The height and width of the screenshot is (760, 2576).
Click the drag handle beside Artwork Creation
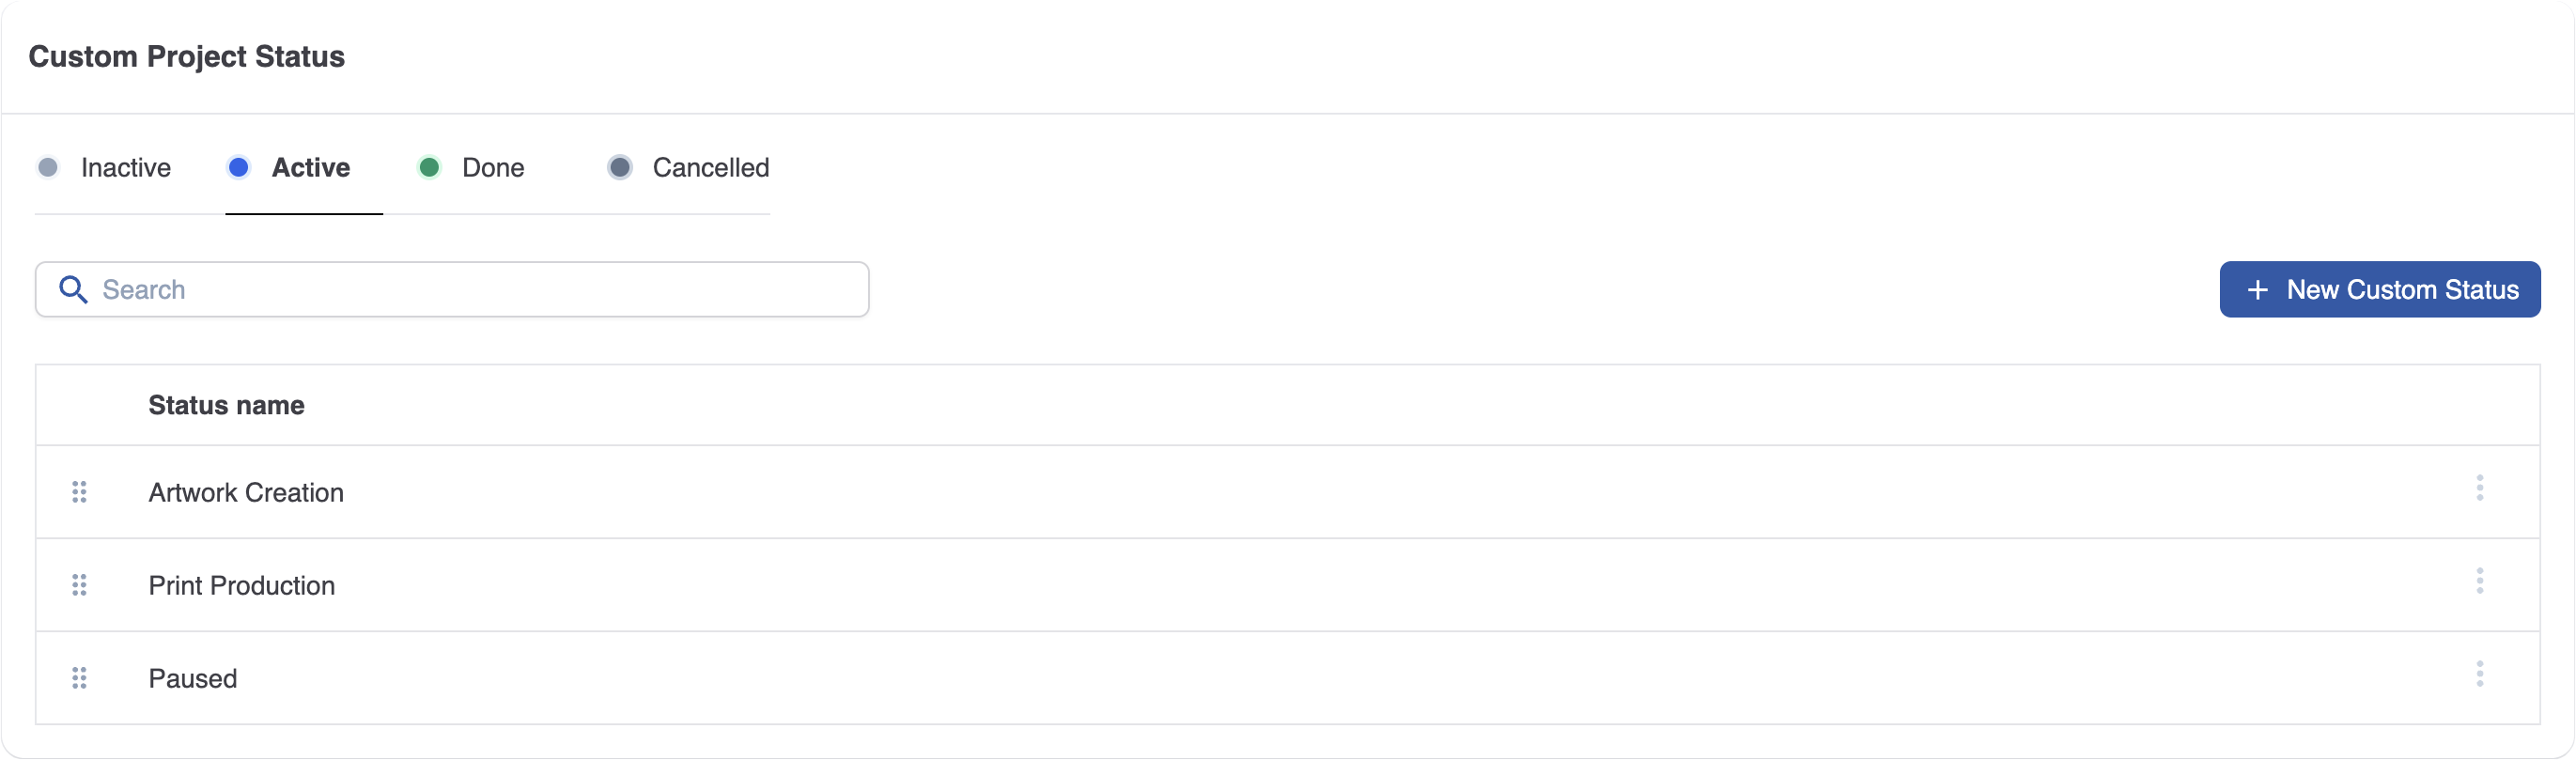click(80, 492)
